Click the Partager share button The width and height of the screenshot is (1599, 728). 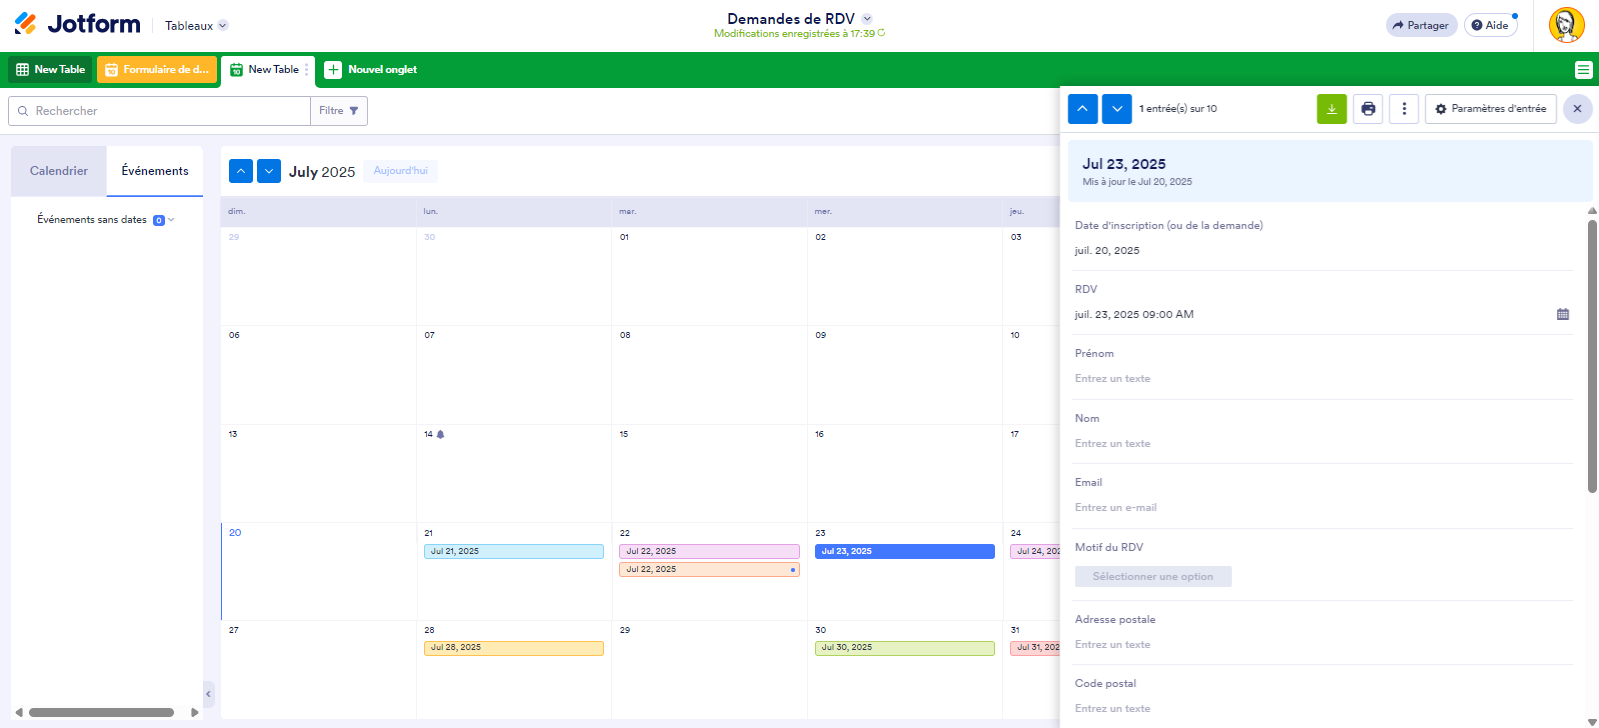click(x=1421, y=26)
